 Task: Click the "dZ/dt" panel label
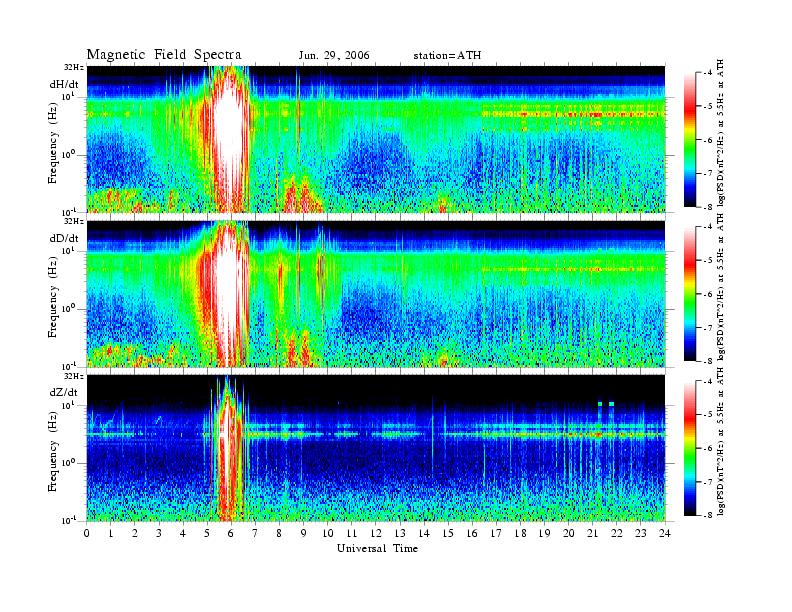(64, 392)
